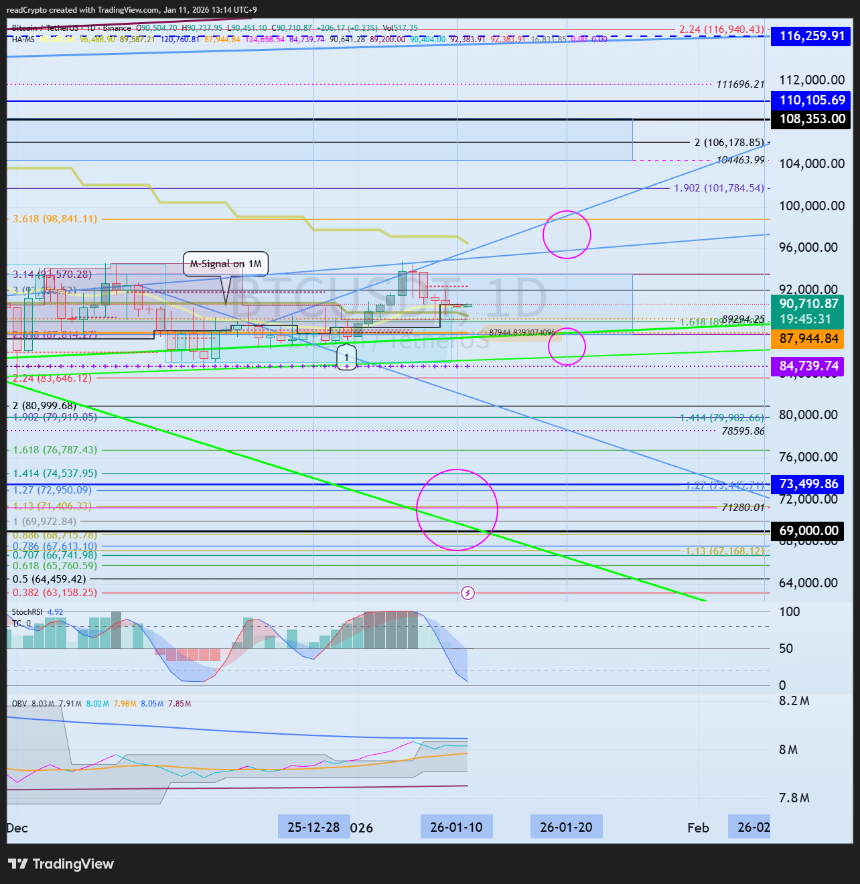Click the StochRSI axis value 50
This screenshot has height=884, width=860.
[786, 648]
